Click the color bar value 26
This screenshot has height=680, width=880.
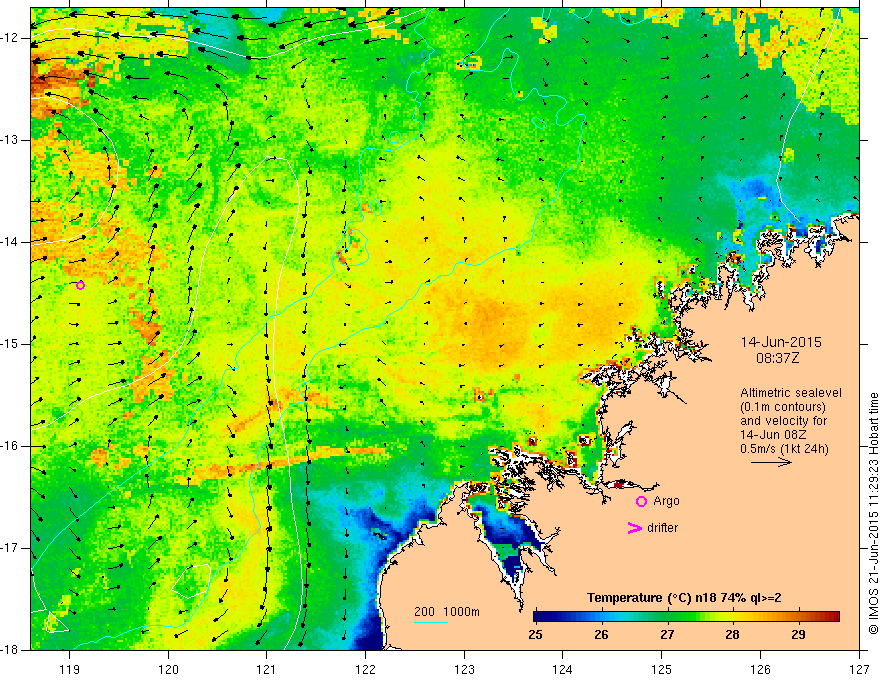(x=601, y=635)
